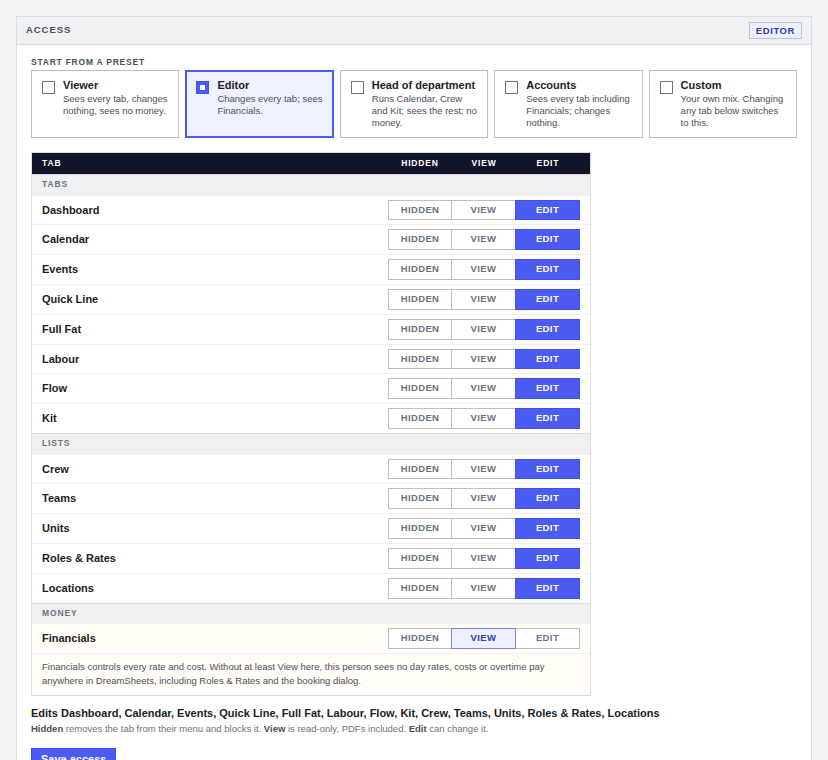Choose Edit for Roles & Rates
Viewport: 828px width, 760px height.
[547, 558]
